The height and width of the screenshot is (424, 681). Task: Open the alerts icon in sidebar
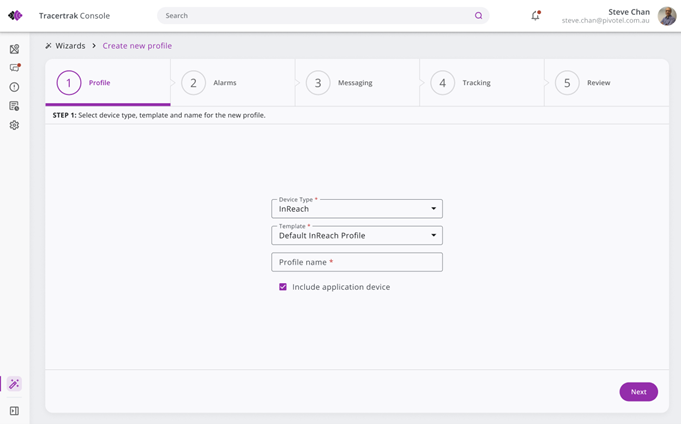pyautogui.click(x=14, y=87)
